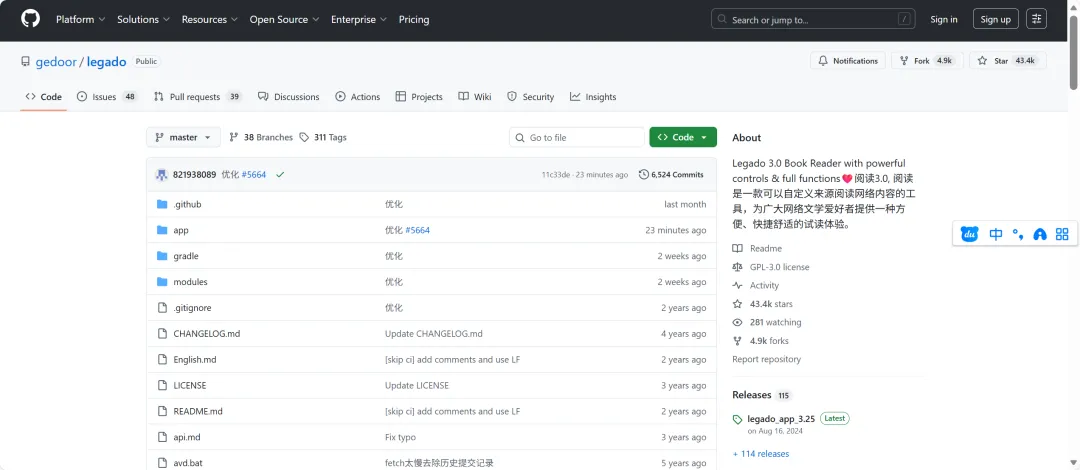Image resolution: width=1080 pixels, height=470 pixels.
Task: Click the Notifications bell button
Action: (848, 61)
